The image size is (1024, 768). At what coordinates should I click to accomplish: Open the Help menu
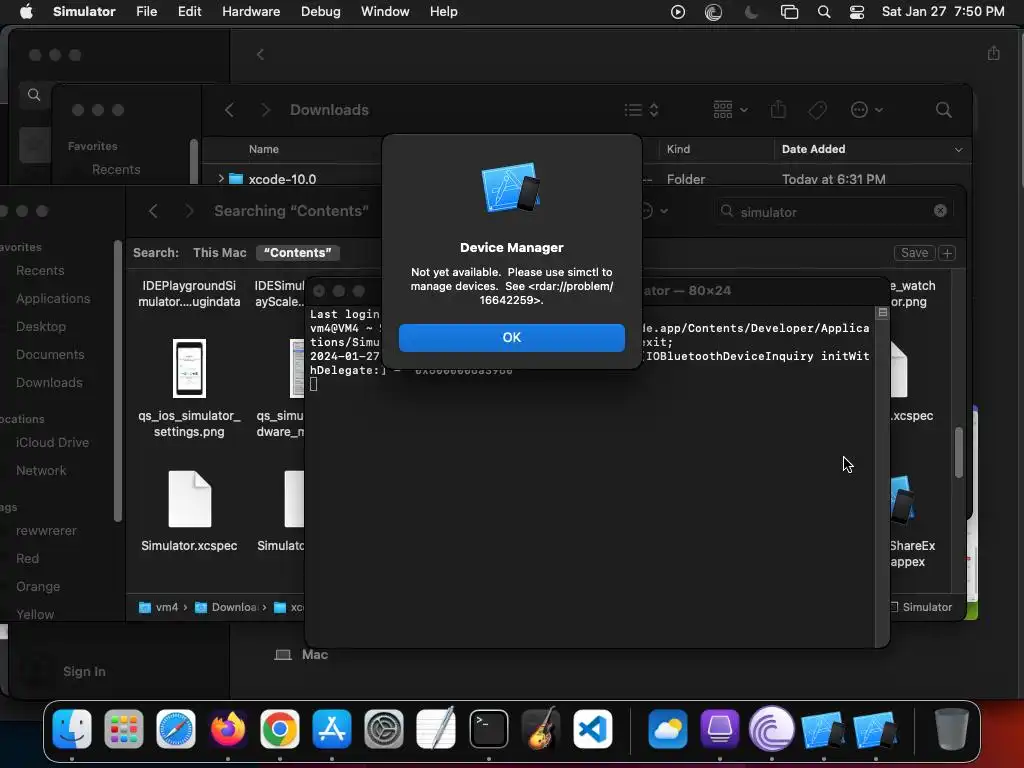pyautogui.click(x=443, y=12)
